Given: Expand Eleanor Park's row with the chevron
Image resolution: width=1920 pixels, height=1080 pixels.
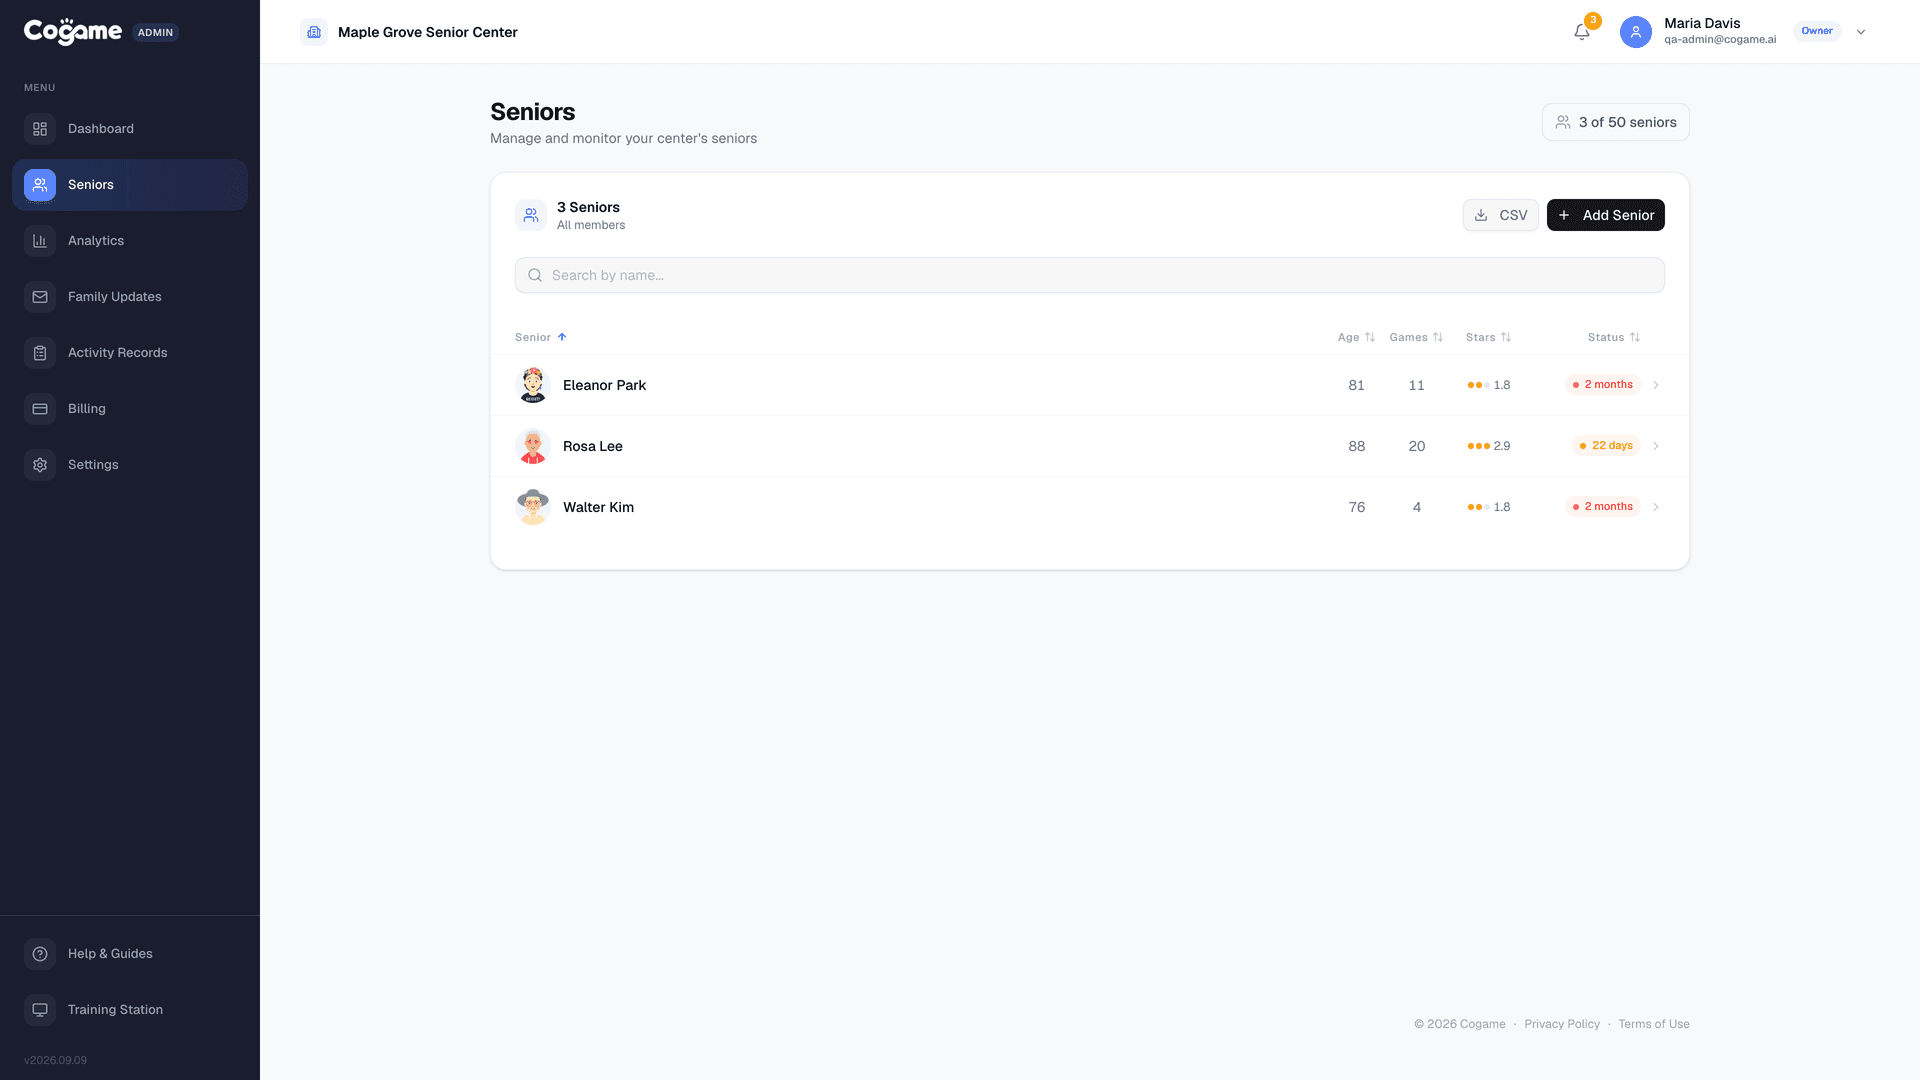Looking at the screenshot, I should 1656,385.
